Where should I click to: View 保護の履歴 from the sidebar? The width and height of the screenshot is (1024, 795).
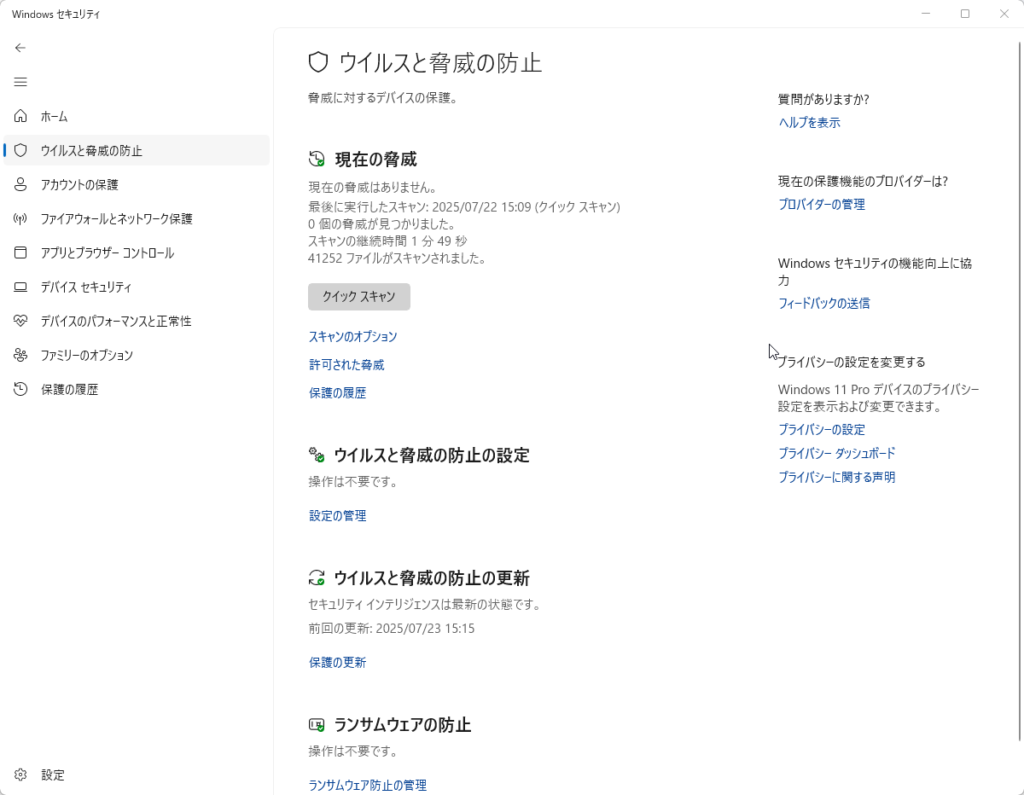[70, 389]
